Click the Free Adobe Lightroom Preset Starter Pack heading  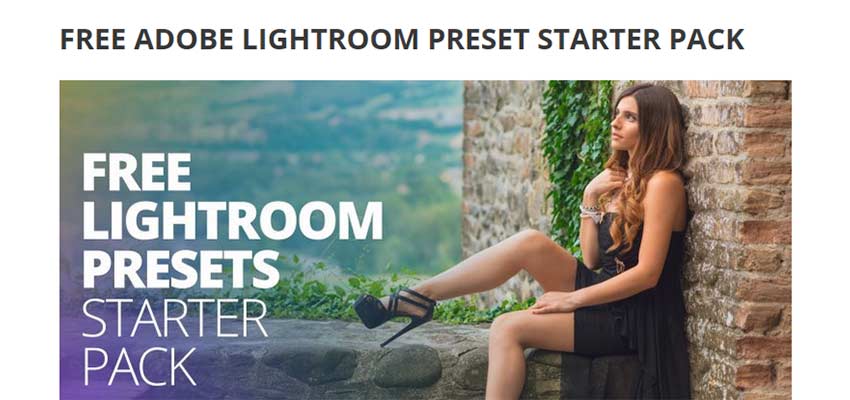[402, 39]
